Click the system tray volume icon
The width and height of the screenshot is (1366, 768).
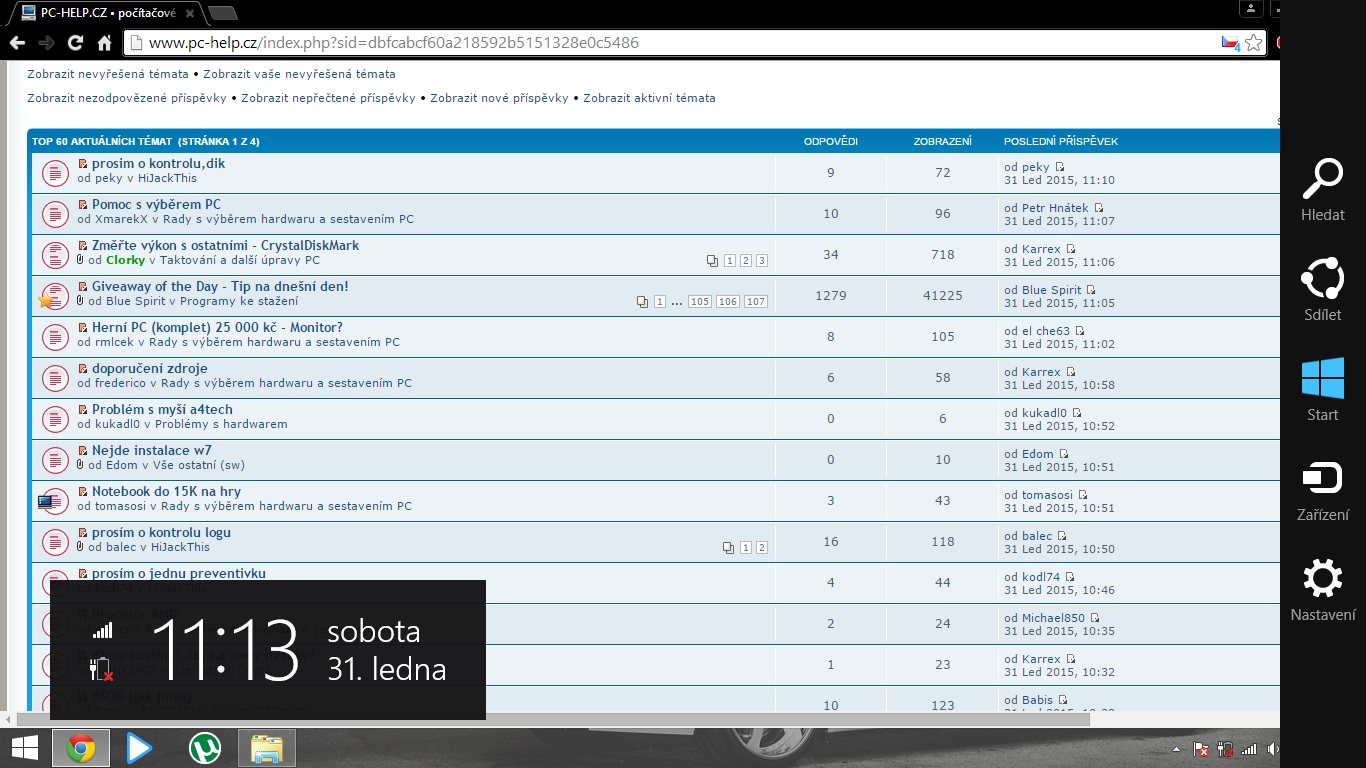pyautogui.click(x=1272, y=749)
